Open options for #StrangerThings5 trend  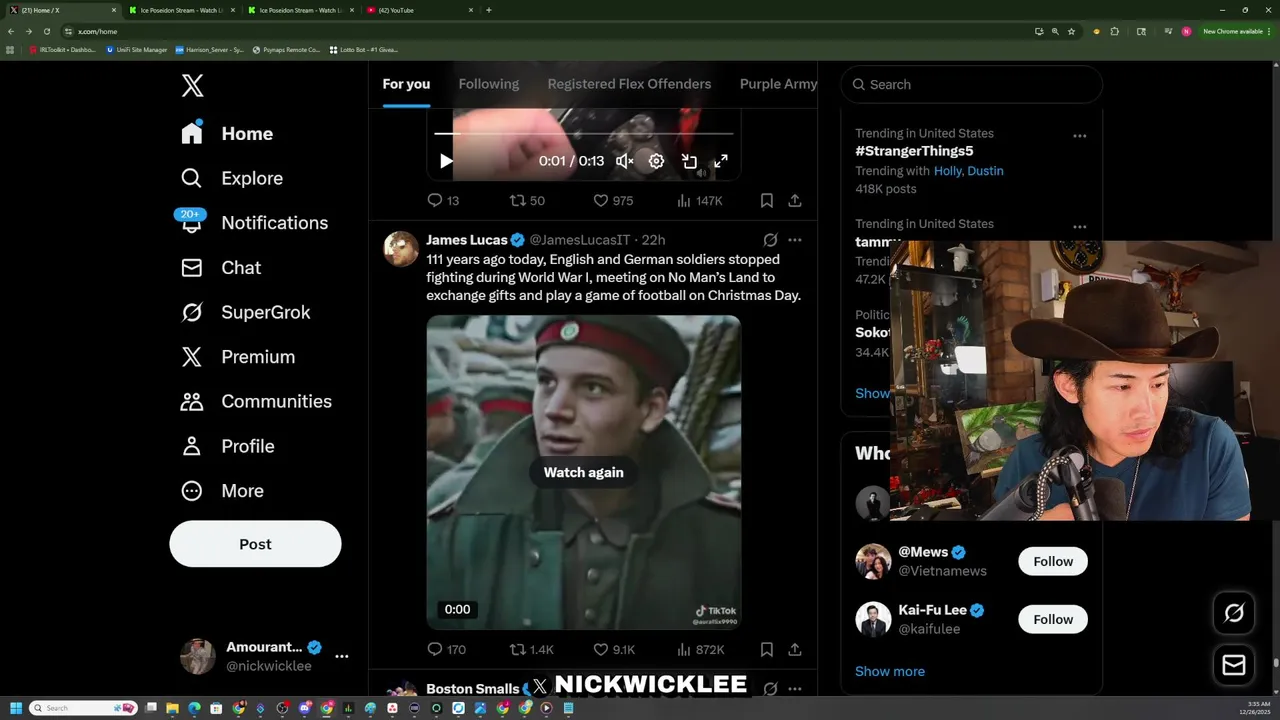(1079, 135)
